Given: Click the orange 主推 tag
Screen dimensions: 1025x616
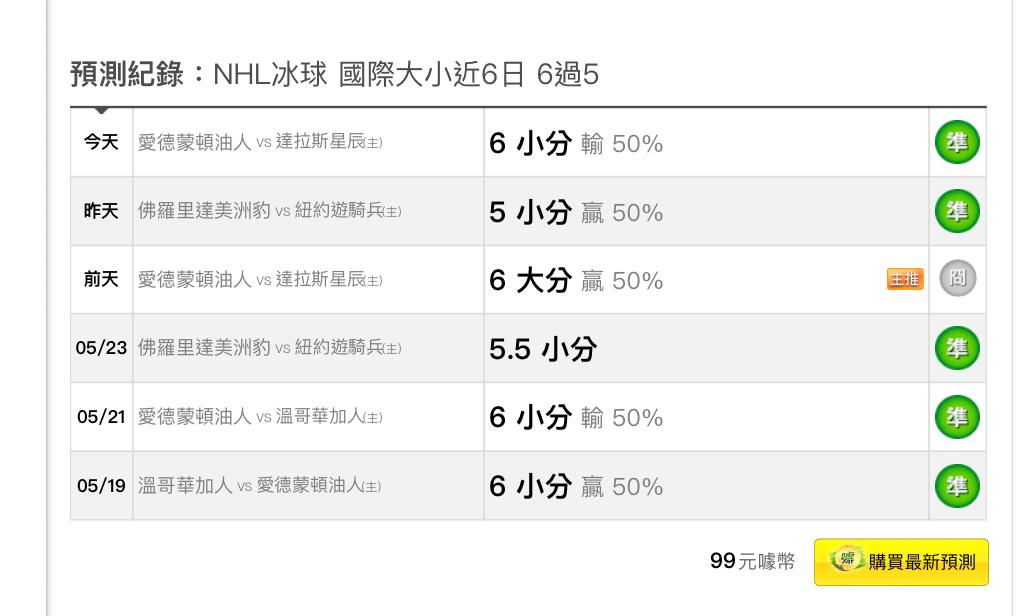Looking at the screenshot, I should pos(905,279).
